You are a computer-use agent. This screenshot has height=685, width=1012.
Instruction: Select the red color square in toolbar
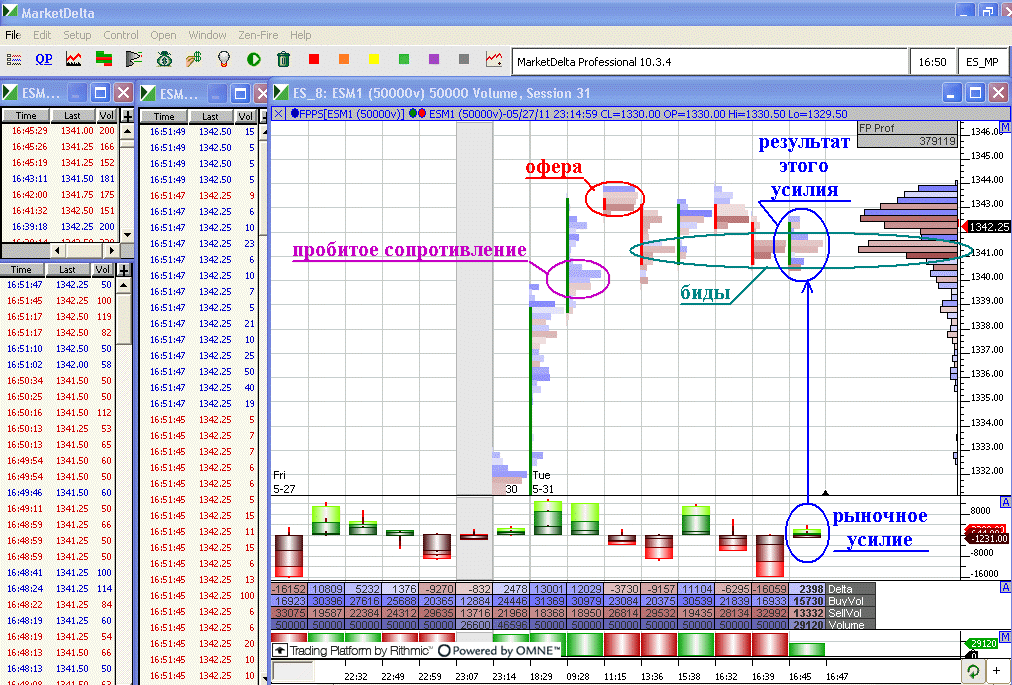pyautogui.click(x=314, y=59)
